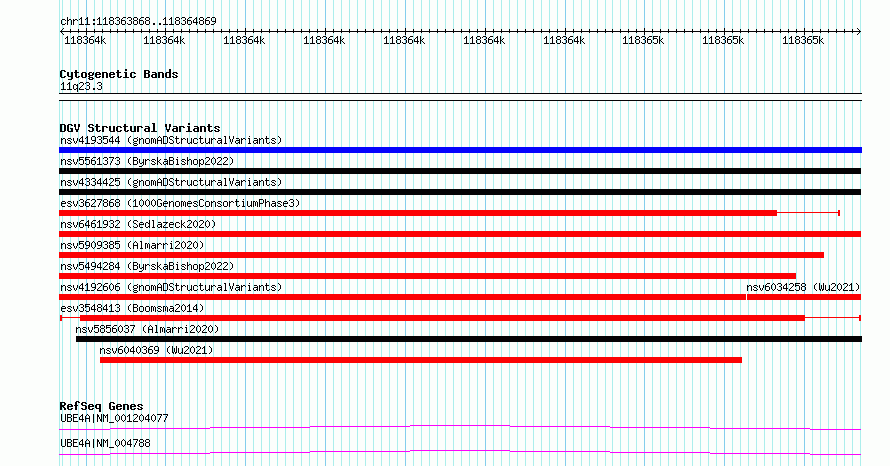Click the long red bar of nsv4192606
Viewport: 890px width, 466px height.
(402, 297)
